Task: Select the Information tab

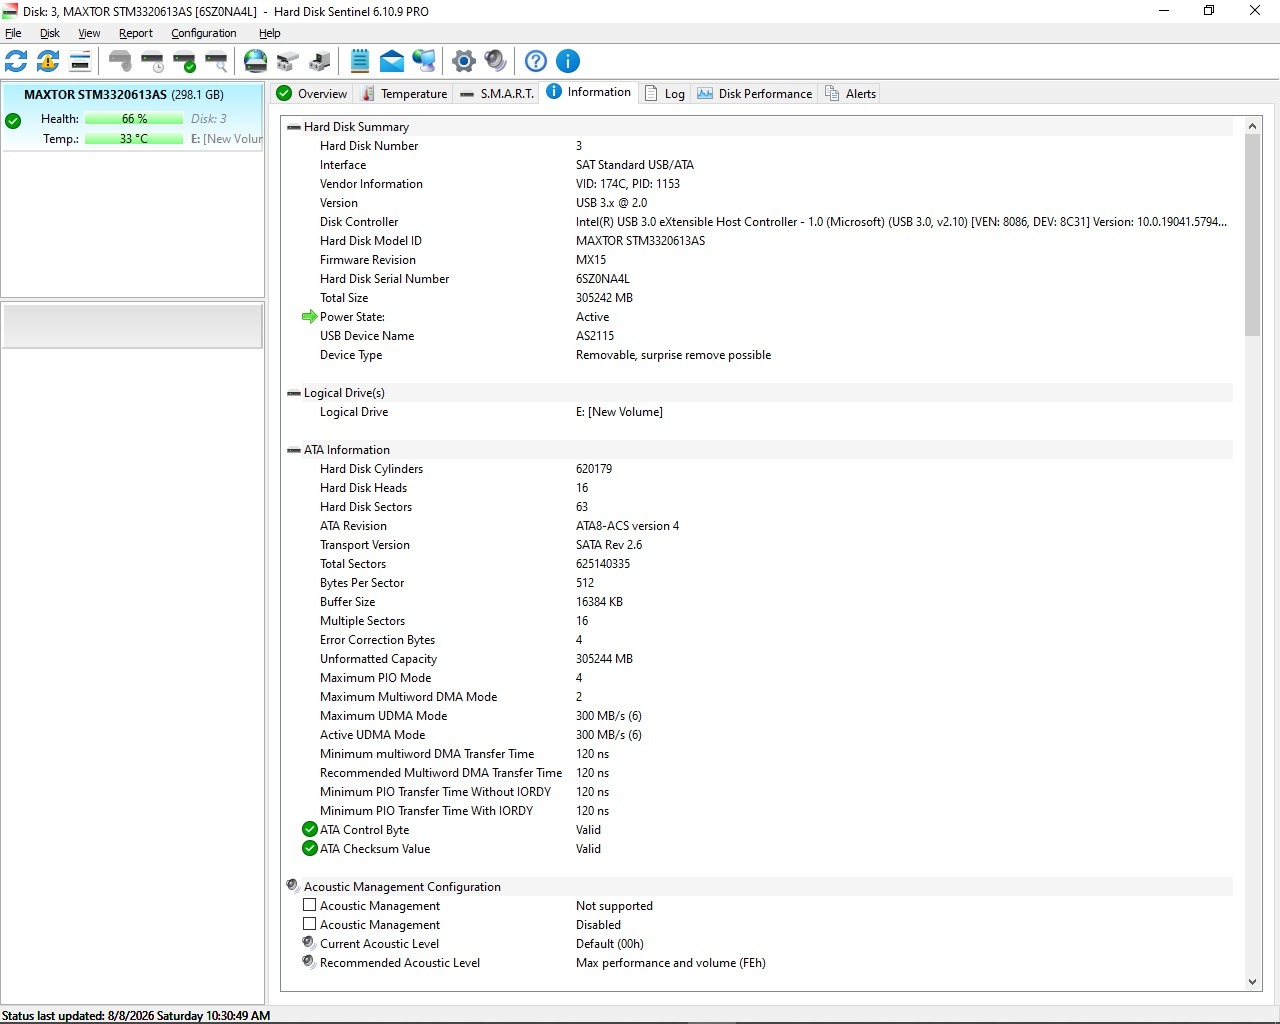Action: pos(589,92)
